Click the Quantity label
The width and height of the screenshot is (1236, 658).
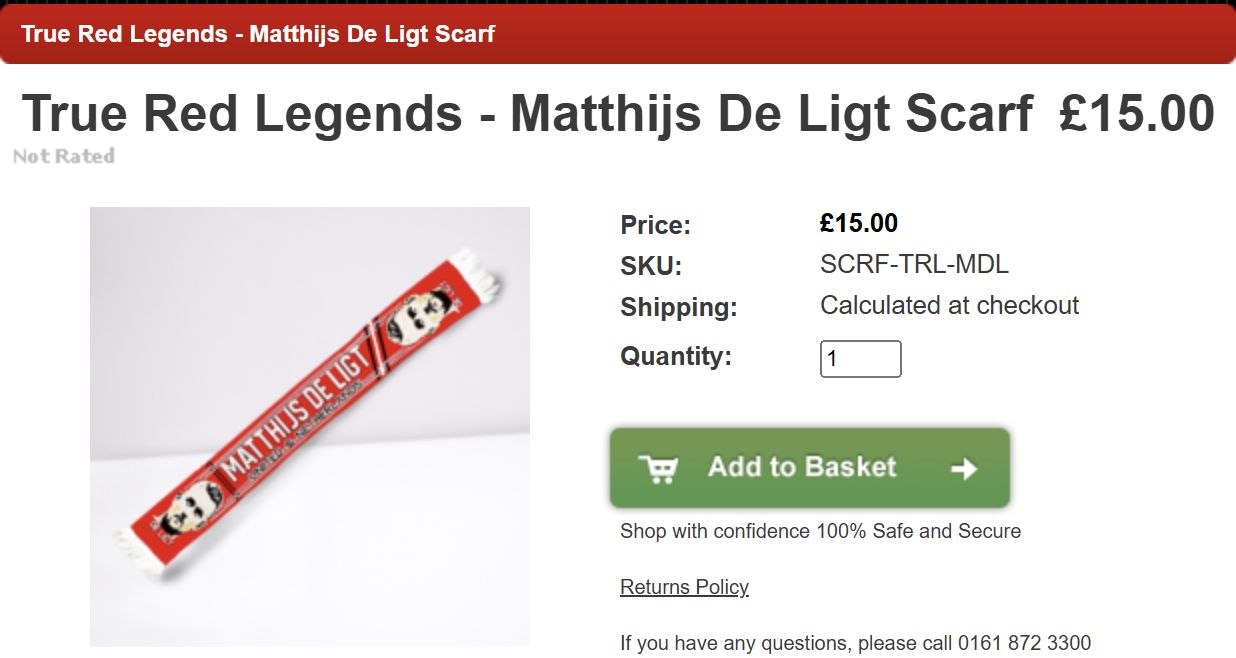coord(676,356)
